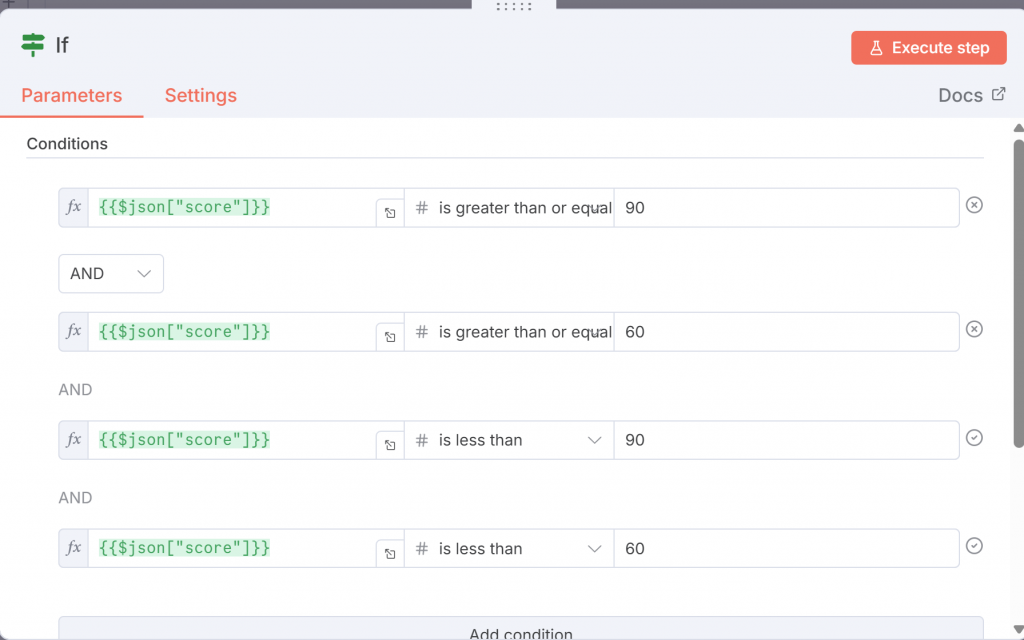Toggle the fx icon on the greater-or-equal 60 row

point(74,332)
